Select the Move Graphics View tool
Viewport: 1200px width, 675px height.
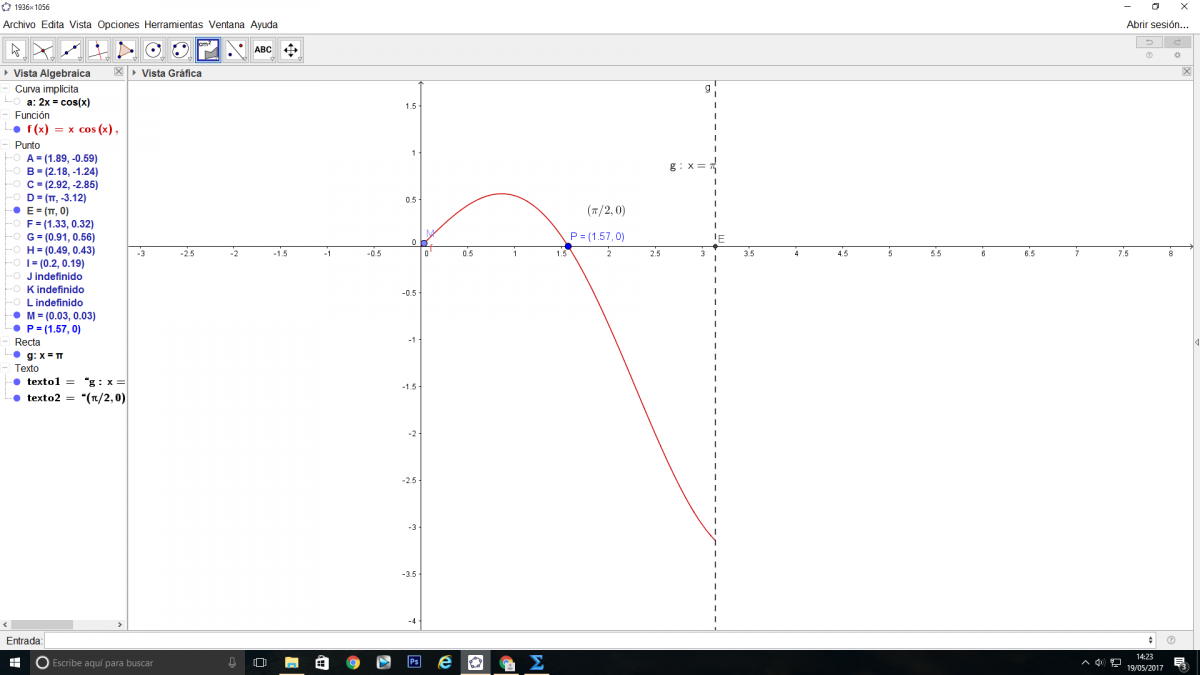click(x=291, y=49)
